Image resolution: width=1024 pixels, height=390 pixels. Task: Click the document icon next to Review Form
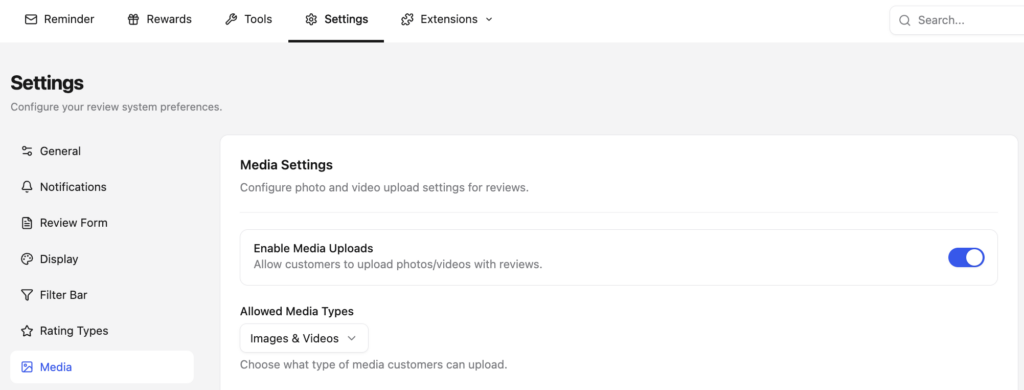tap(27, 223)
